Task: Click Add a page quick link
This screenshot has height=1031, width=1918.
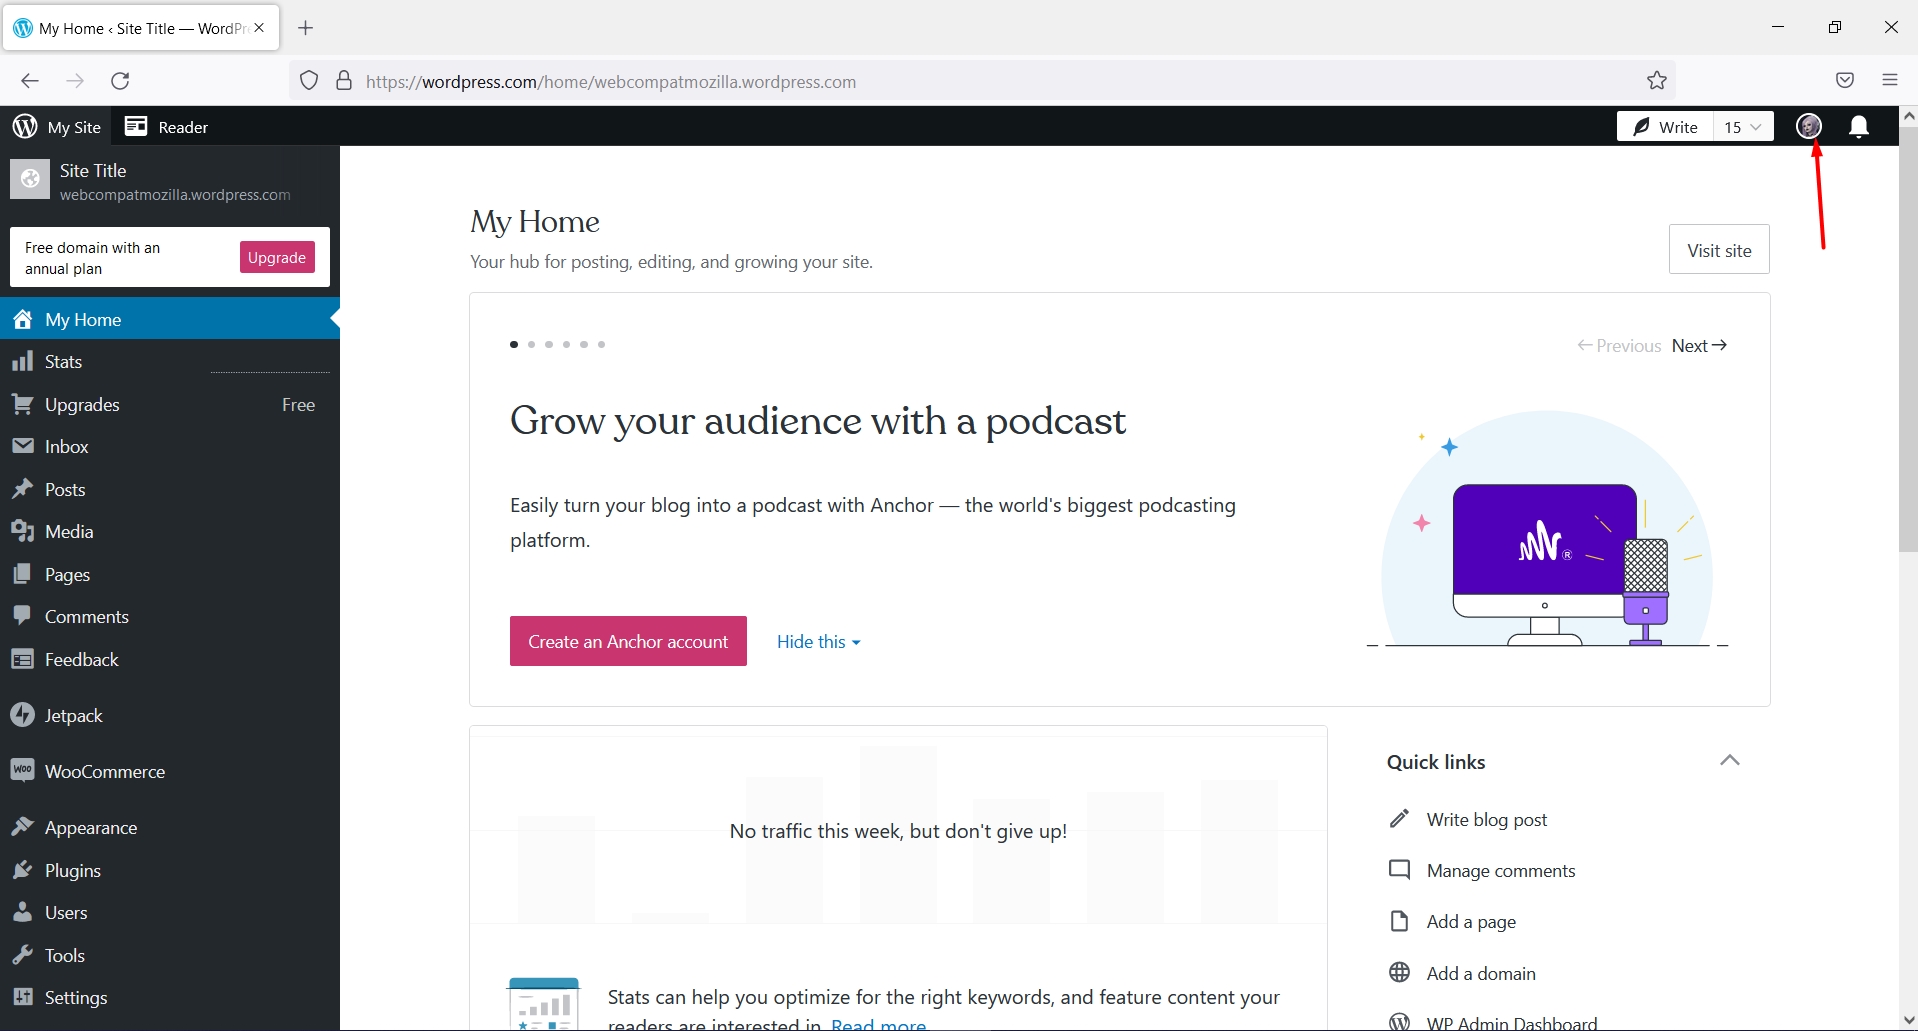Action: (1452, 922)
